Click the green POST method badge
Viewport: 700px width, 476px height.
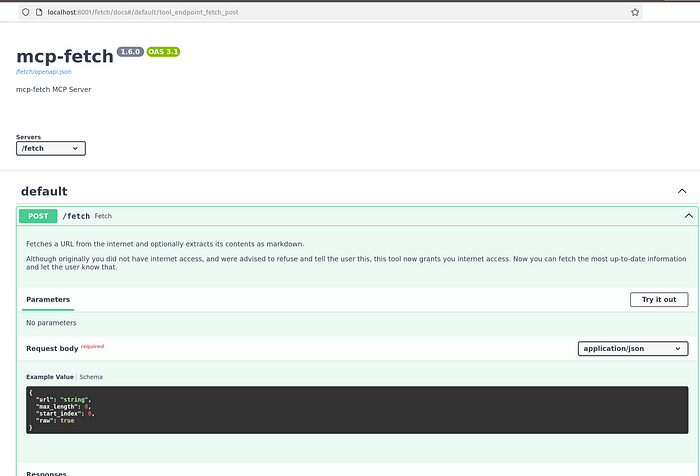(38, 216)
